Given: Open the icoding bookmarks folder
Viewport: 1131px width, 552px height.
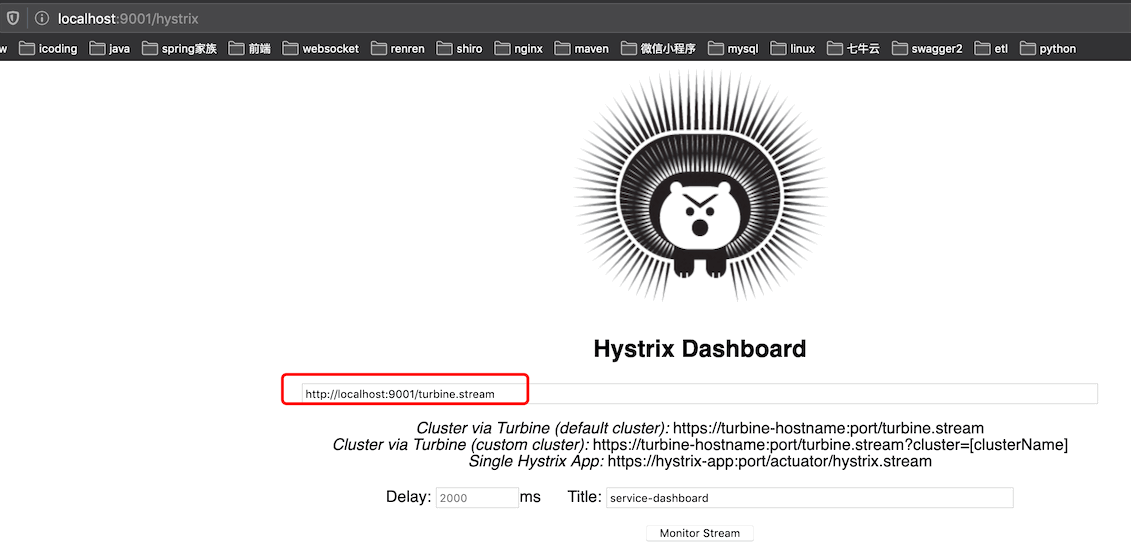Looking at the screenshot, I should click(48, 48).
